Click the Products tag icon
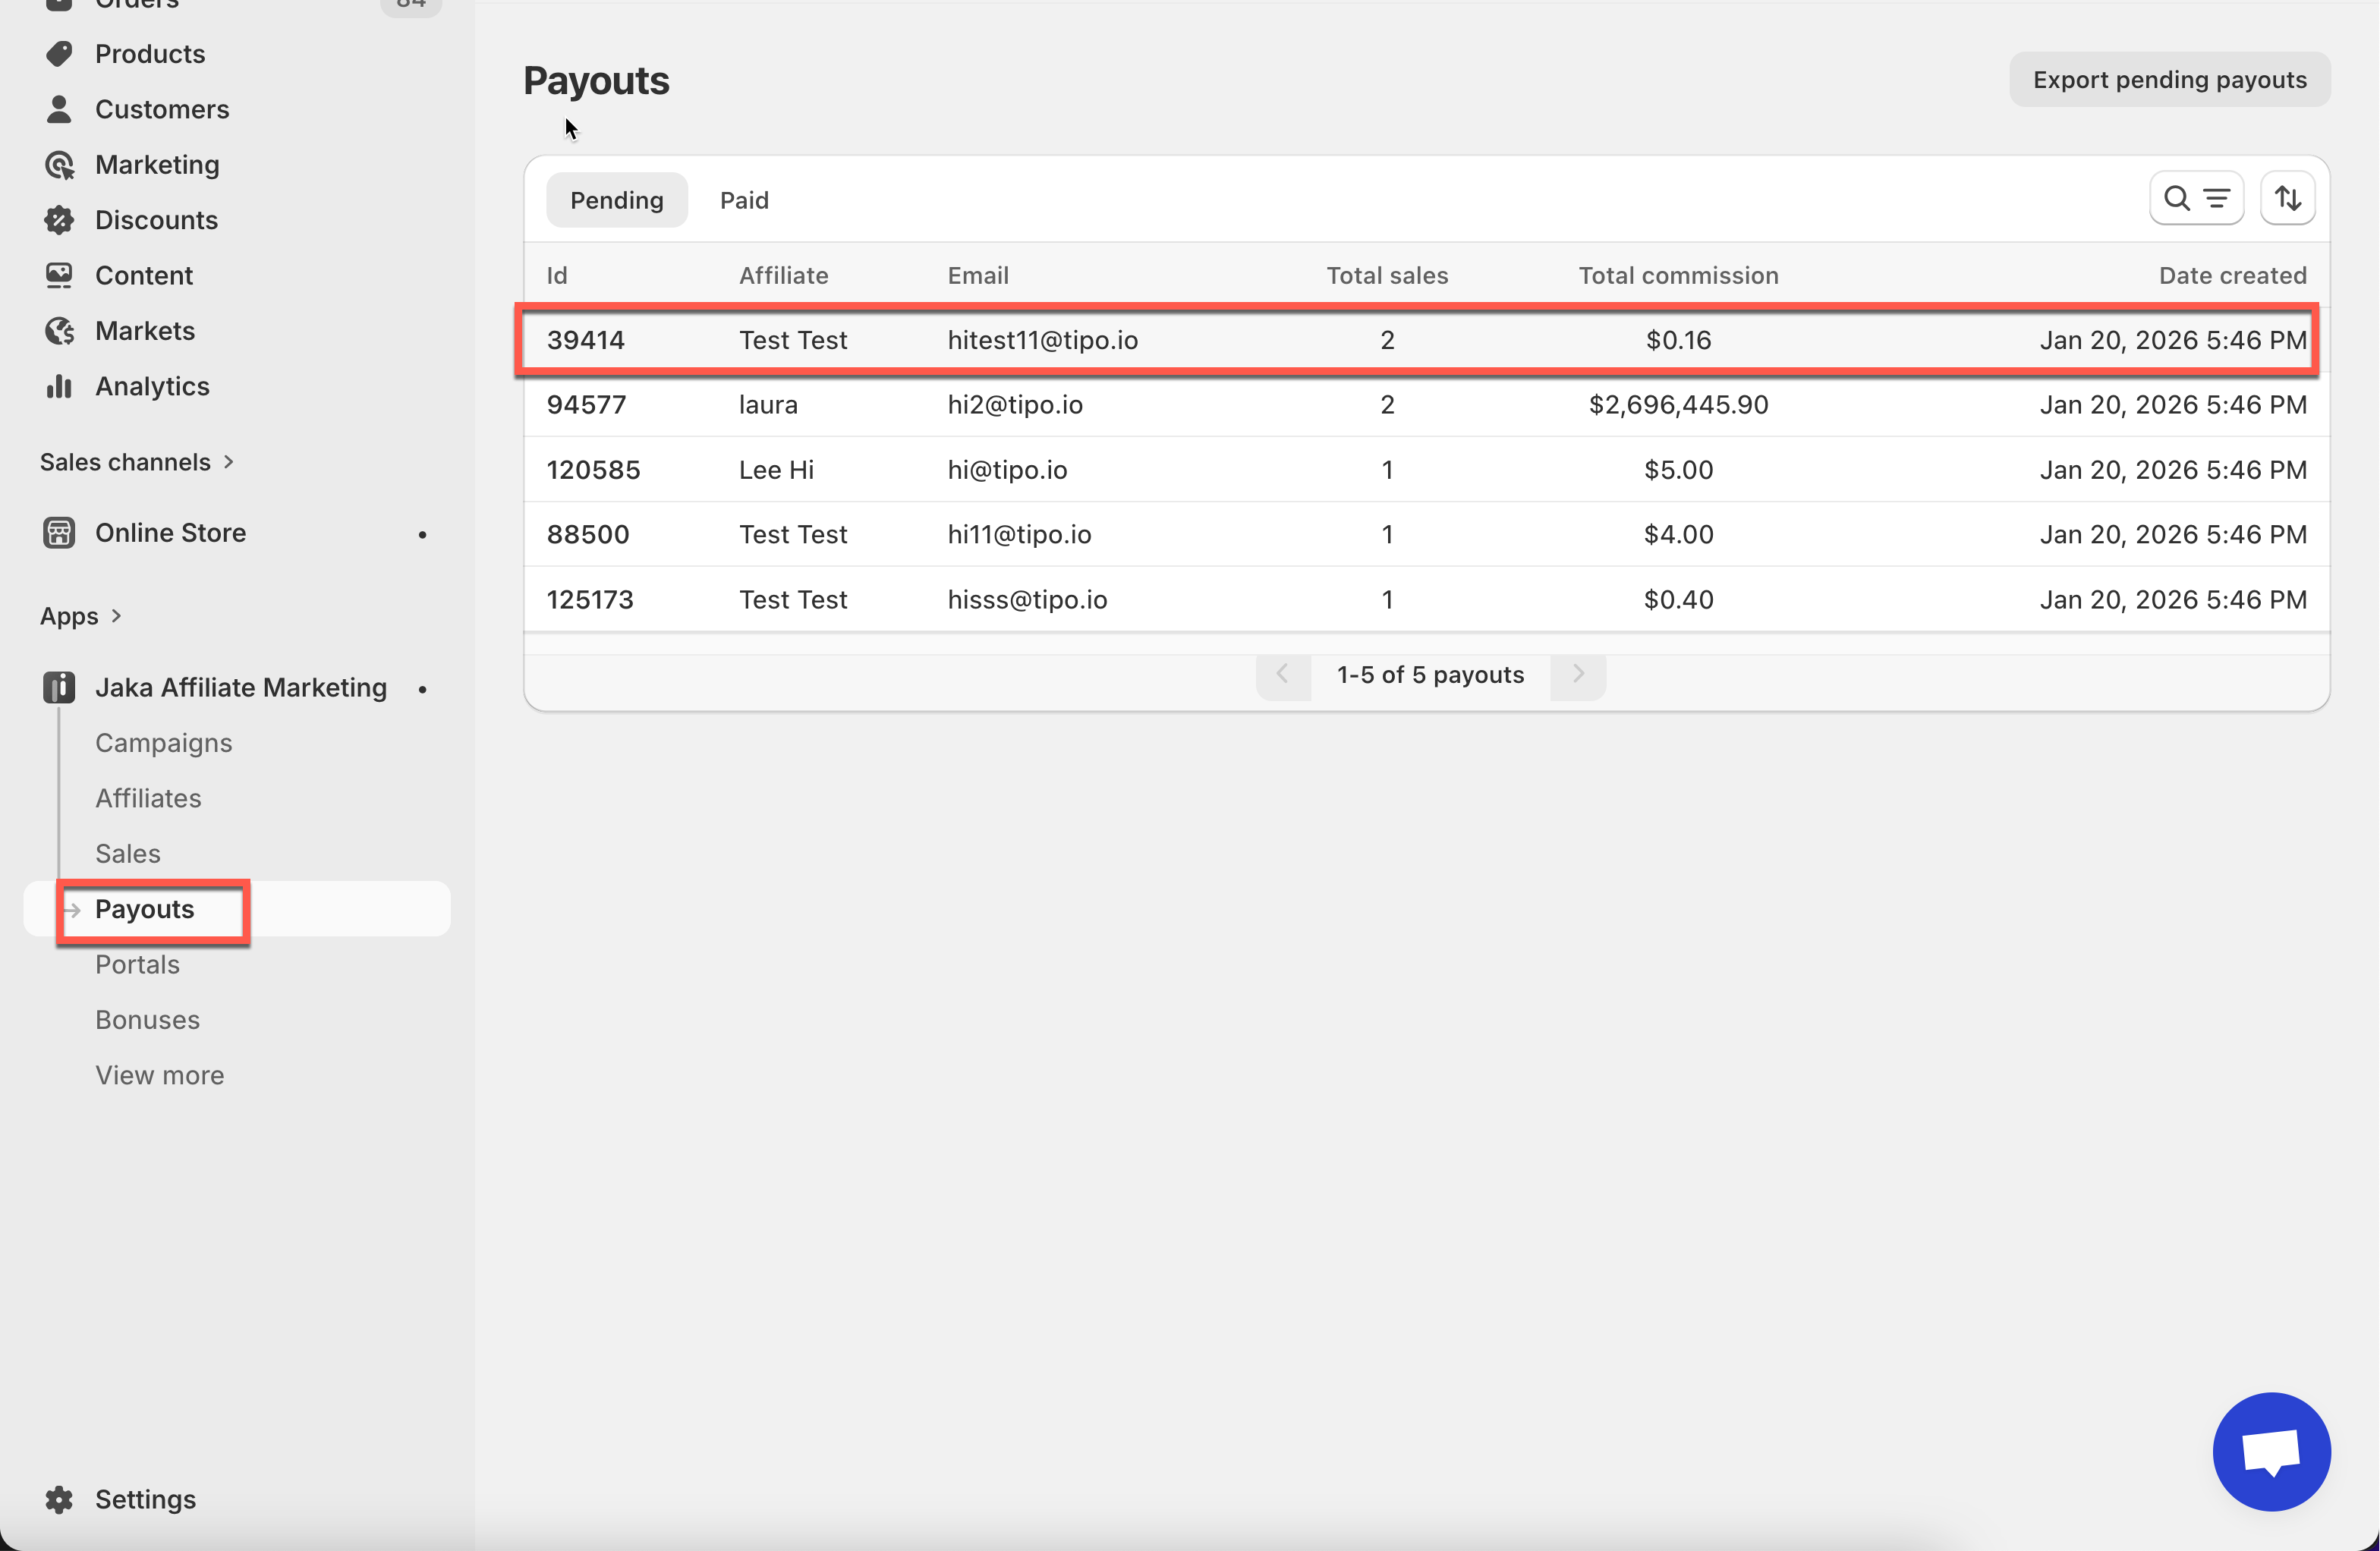The height and width of the screenshot is (1551, 2380). [59, 54]
